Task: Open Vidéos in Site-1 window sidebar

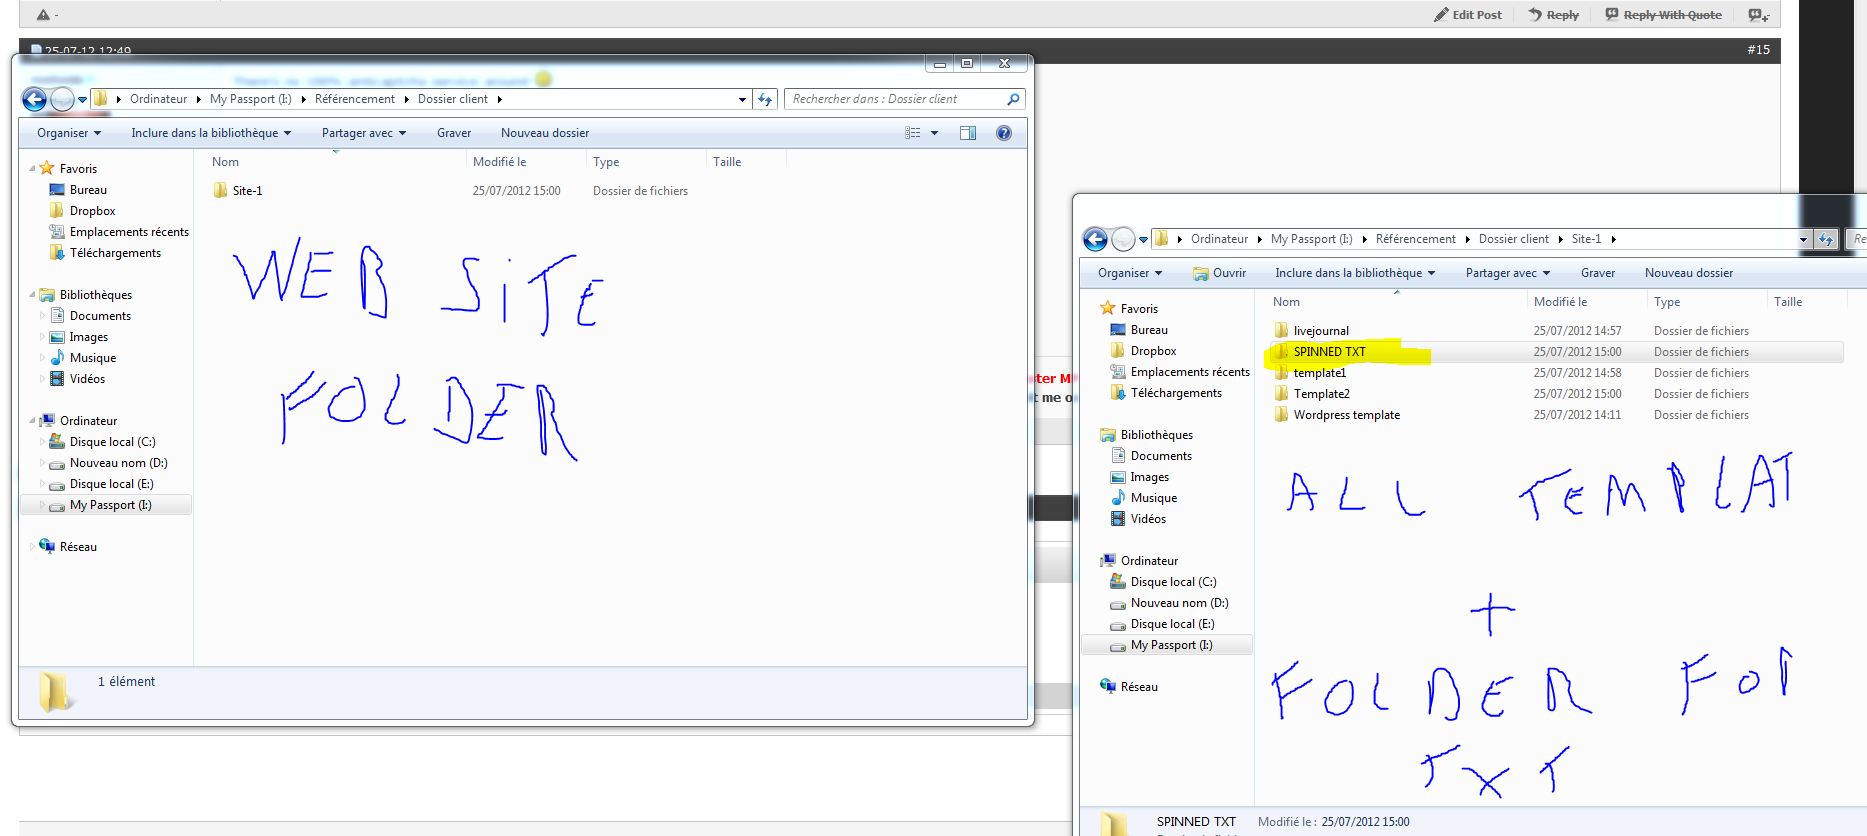Action: pos(1138,519)
